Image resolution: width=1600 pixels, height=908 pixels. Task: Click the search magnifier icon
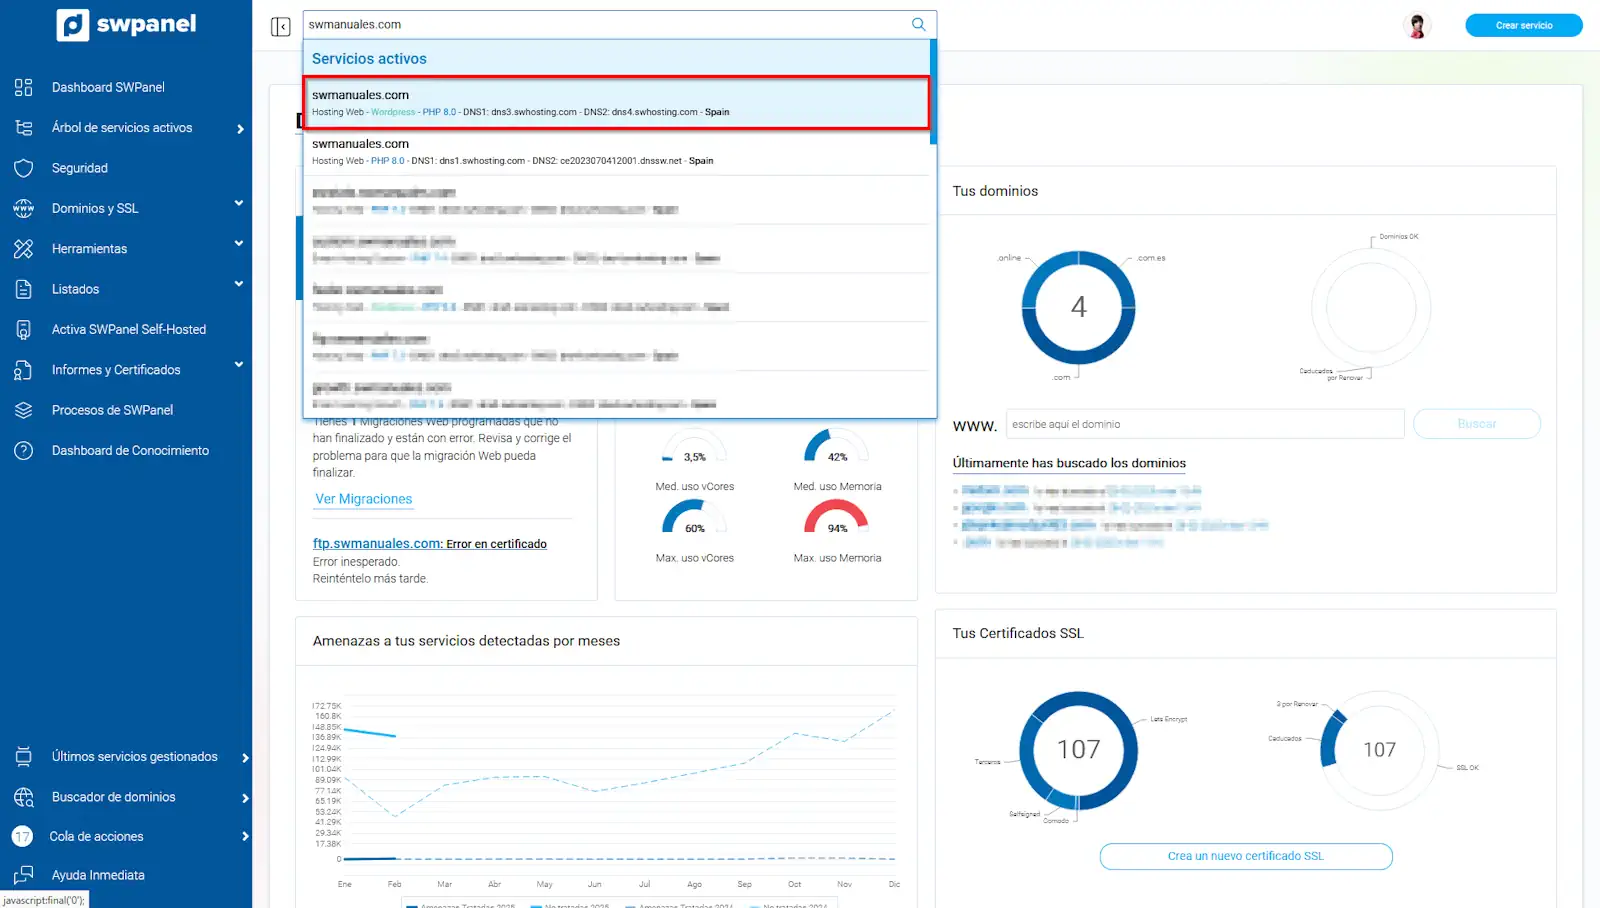(x=918, y=25)
